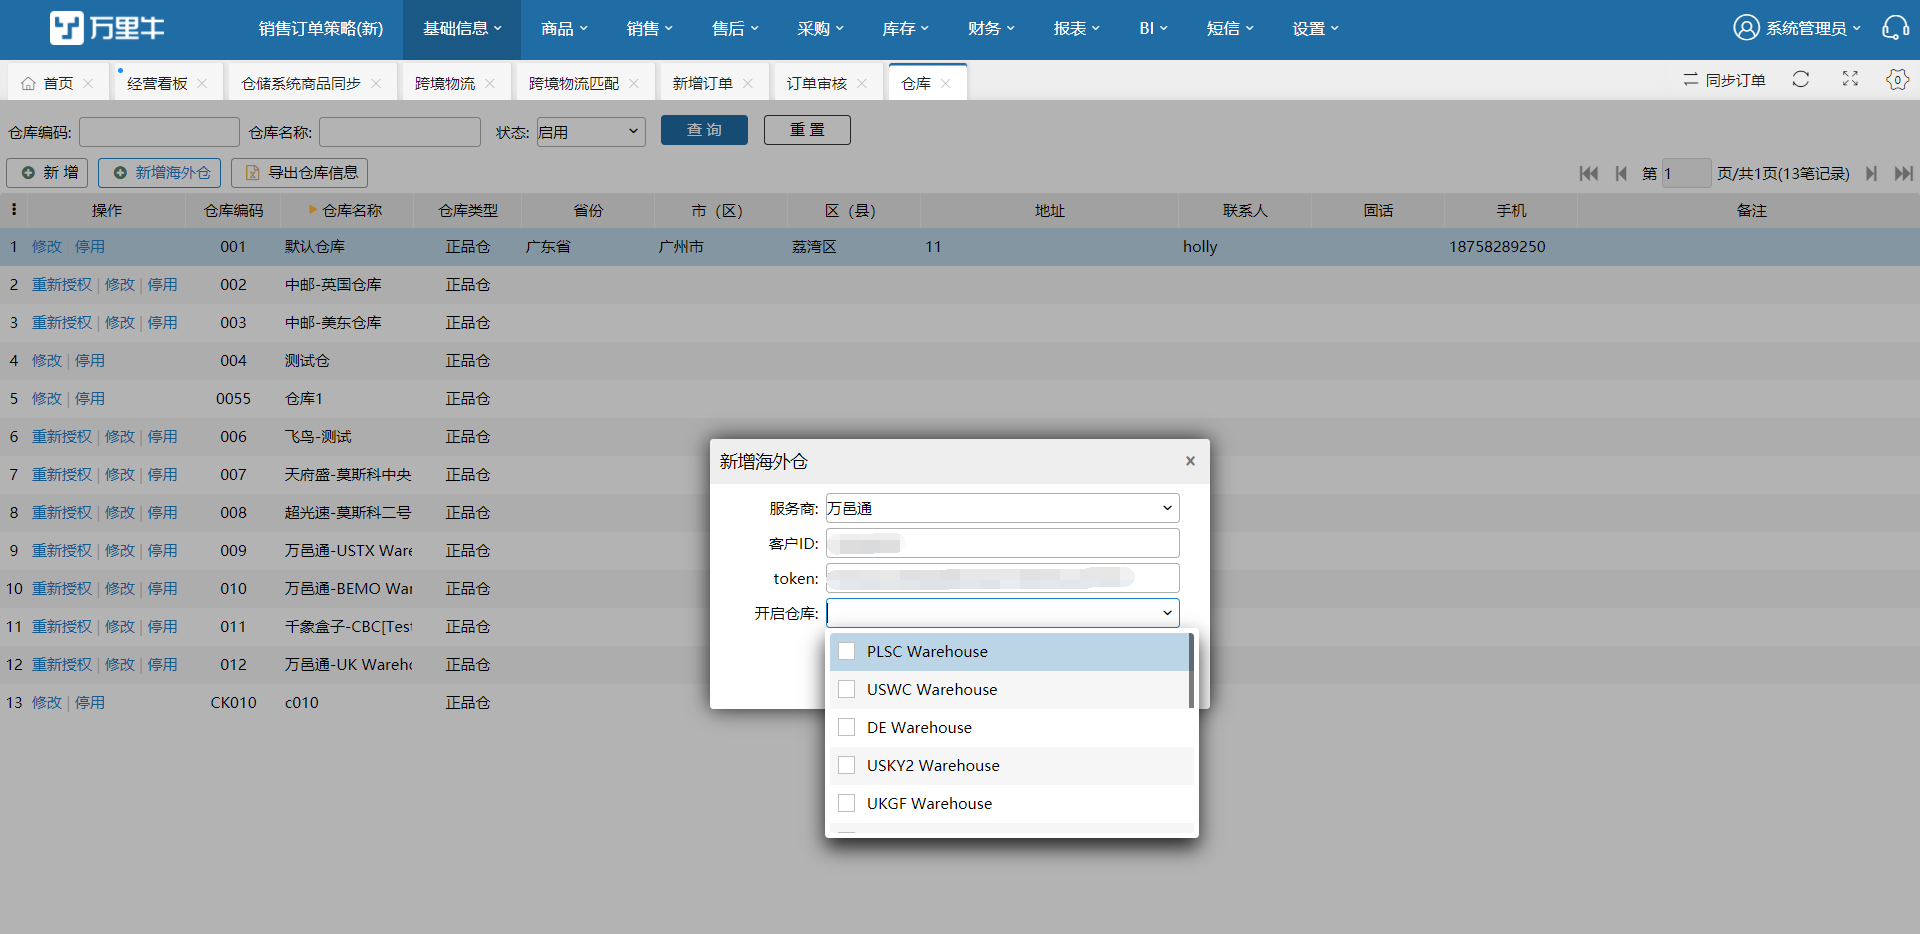Click 停用 for c010 row
Screen dimensions: 1920x934
pyautogui.click(x=90, y=703)
